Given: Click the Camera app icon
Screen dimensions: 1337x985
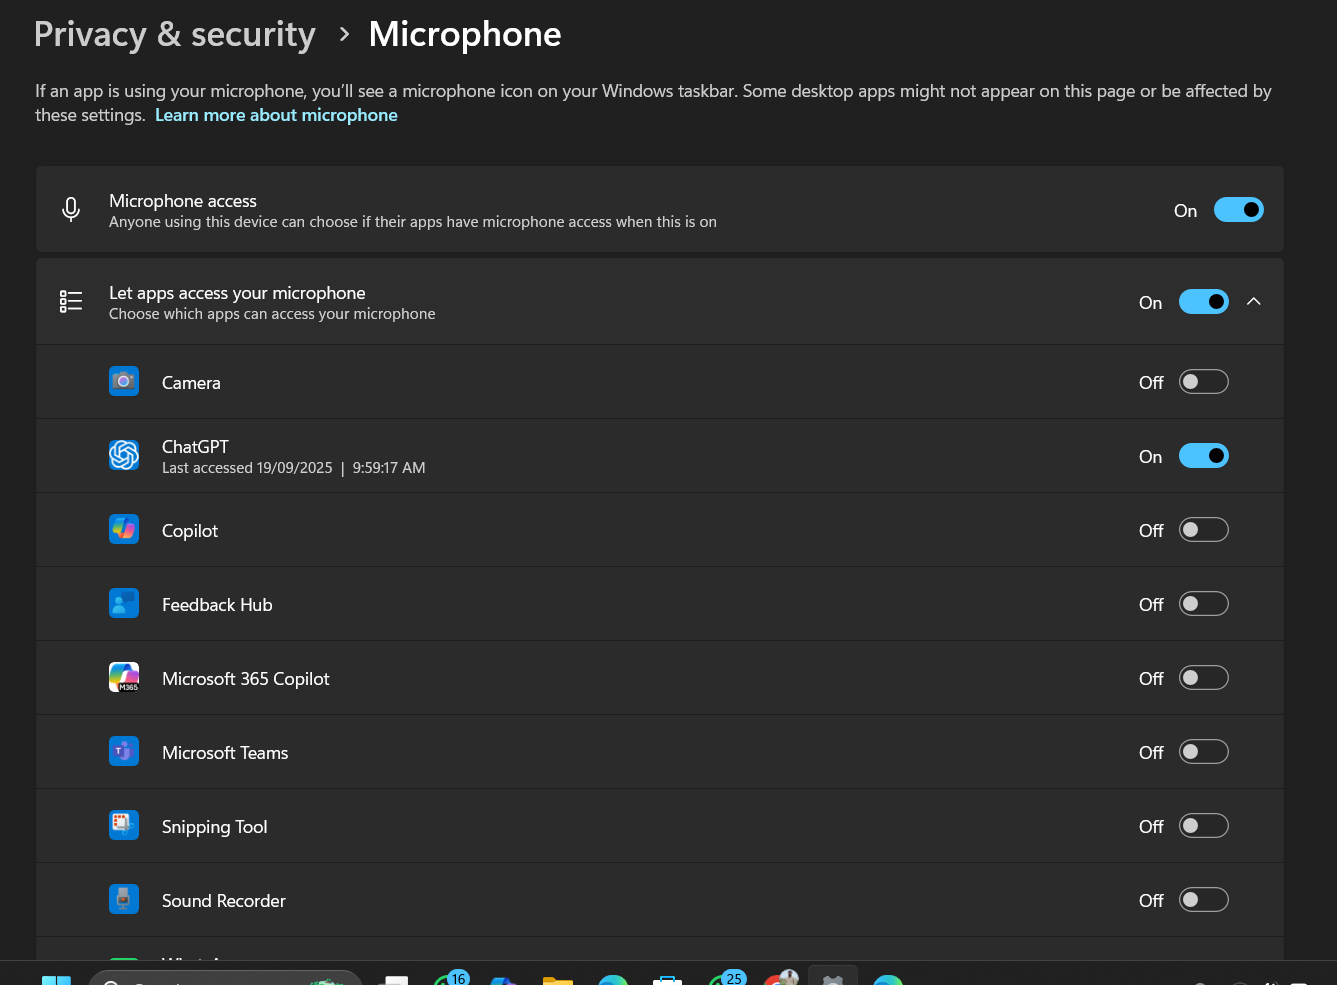Looking at the screenshot, I should click(124, 381).
